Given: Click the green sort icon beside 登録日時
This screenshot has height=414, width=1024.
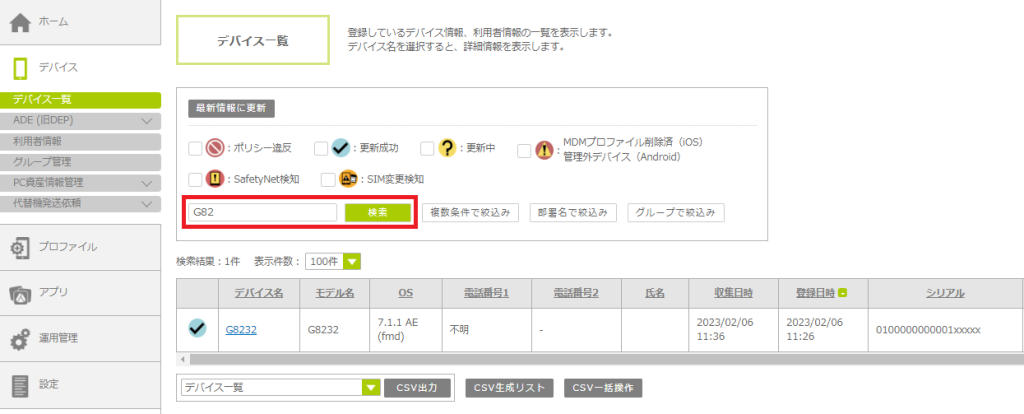Looking at the screenshot, I should 844,293.
